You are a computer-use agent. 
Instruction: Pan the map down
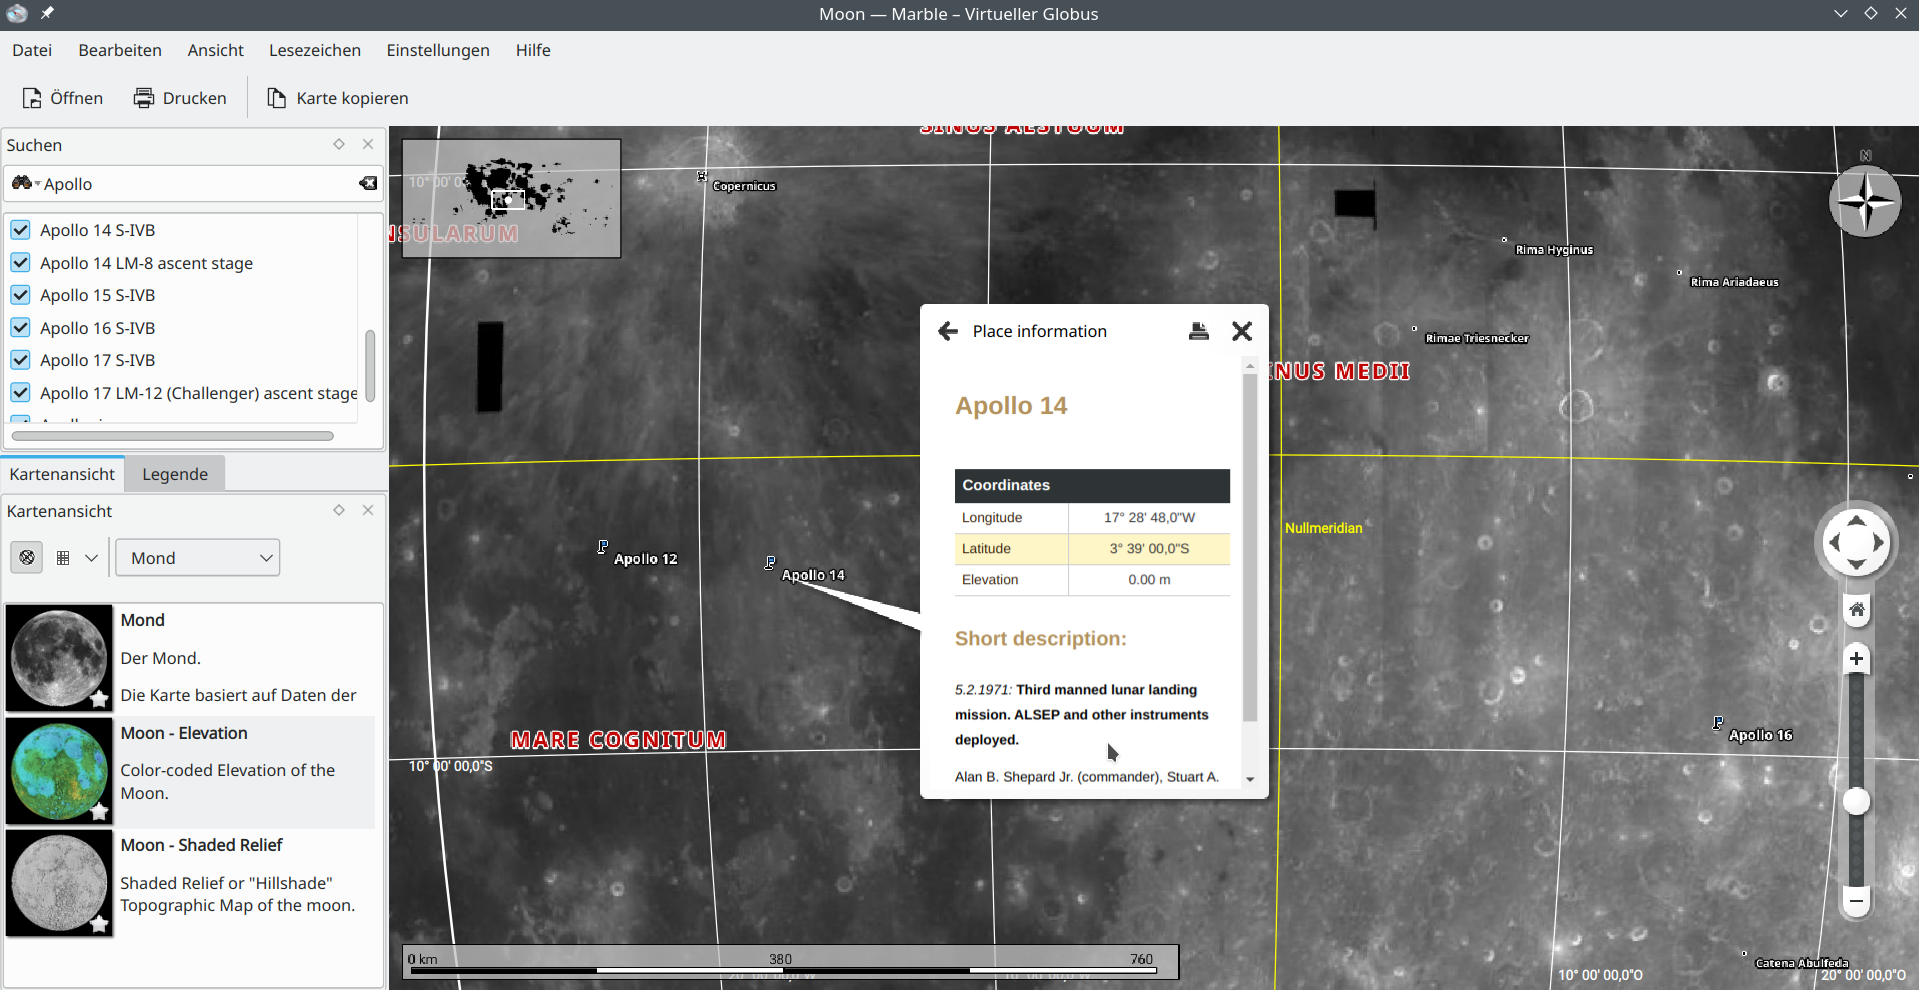pos(1856,565)
